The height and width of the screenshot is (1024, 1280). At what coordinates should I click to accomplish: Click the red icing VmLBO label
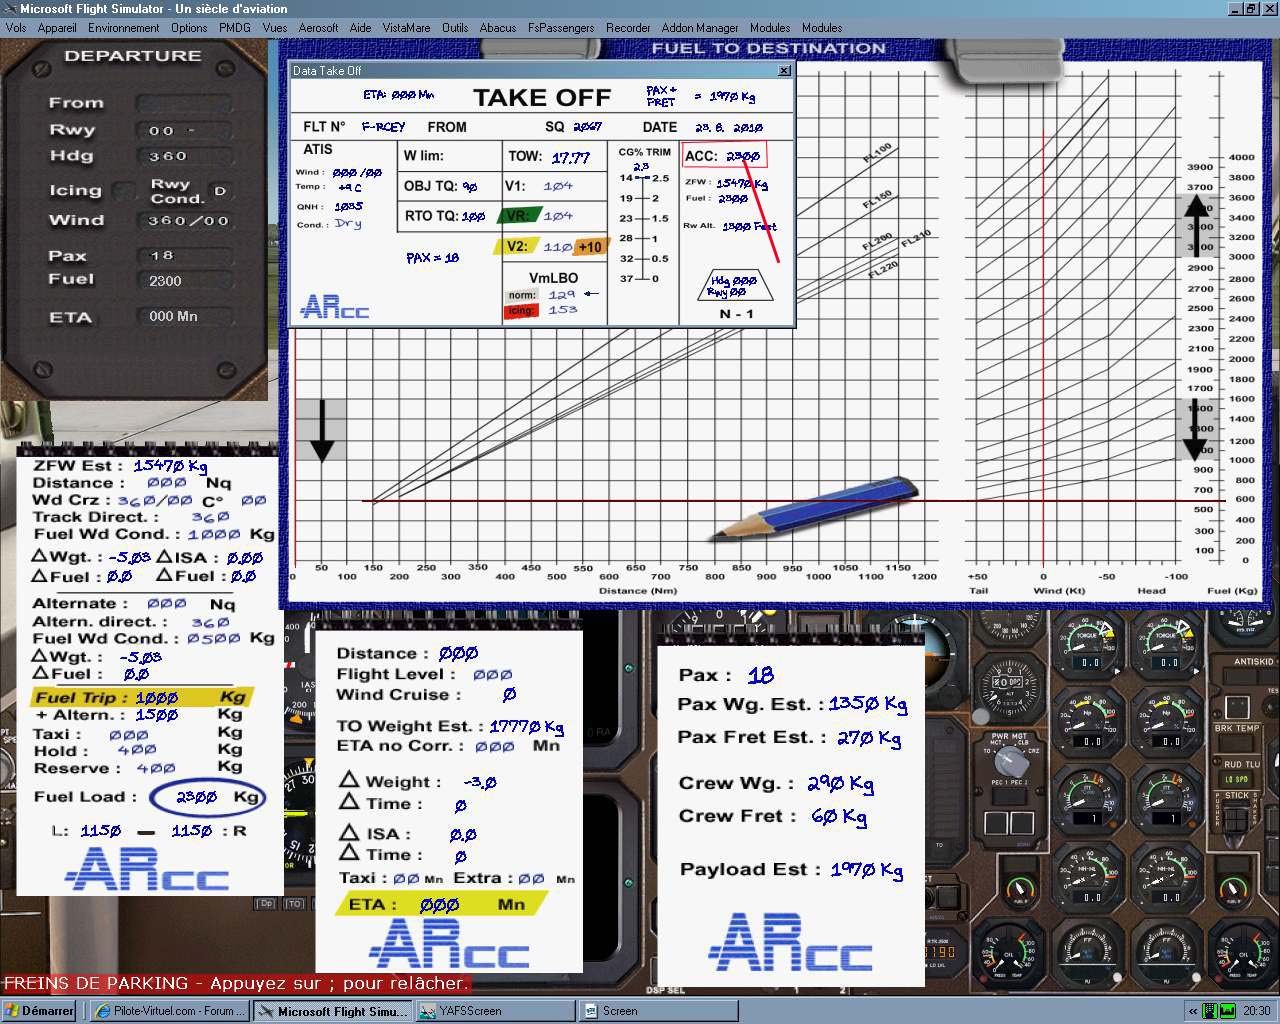click(521, 311)
